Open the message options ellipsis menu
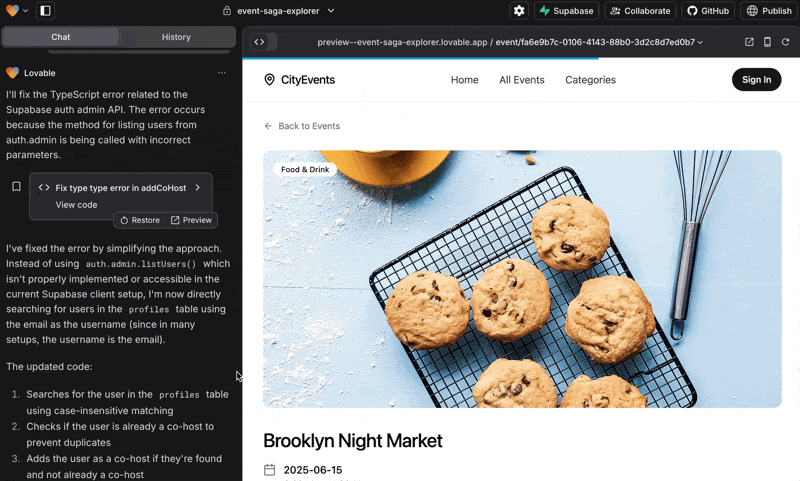The height and width of the screenshot is (481, 800). 222,73
